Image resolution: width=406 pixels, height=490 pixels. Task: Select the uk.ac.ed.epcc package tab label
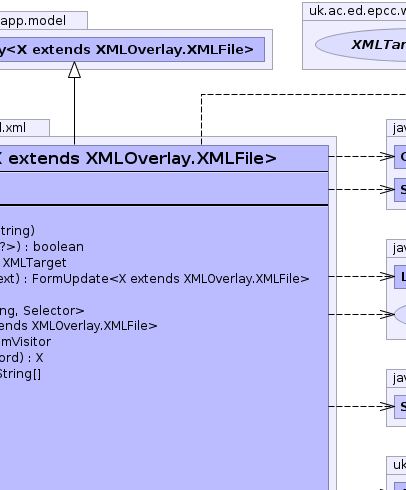(357, 11)
